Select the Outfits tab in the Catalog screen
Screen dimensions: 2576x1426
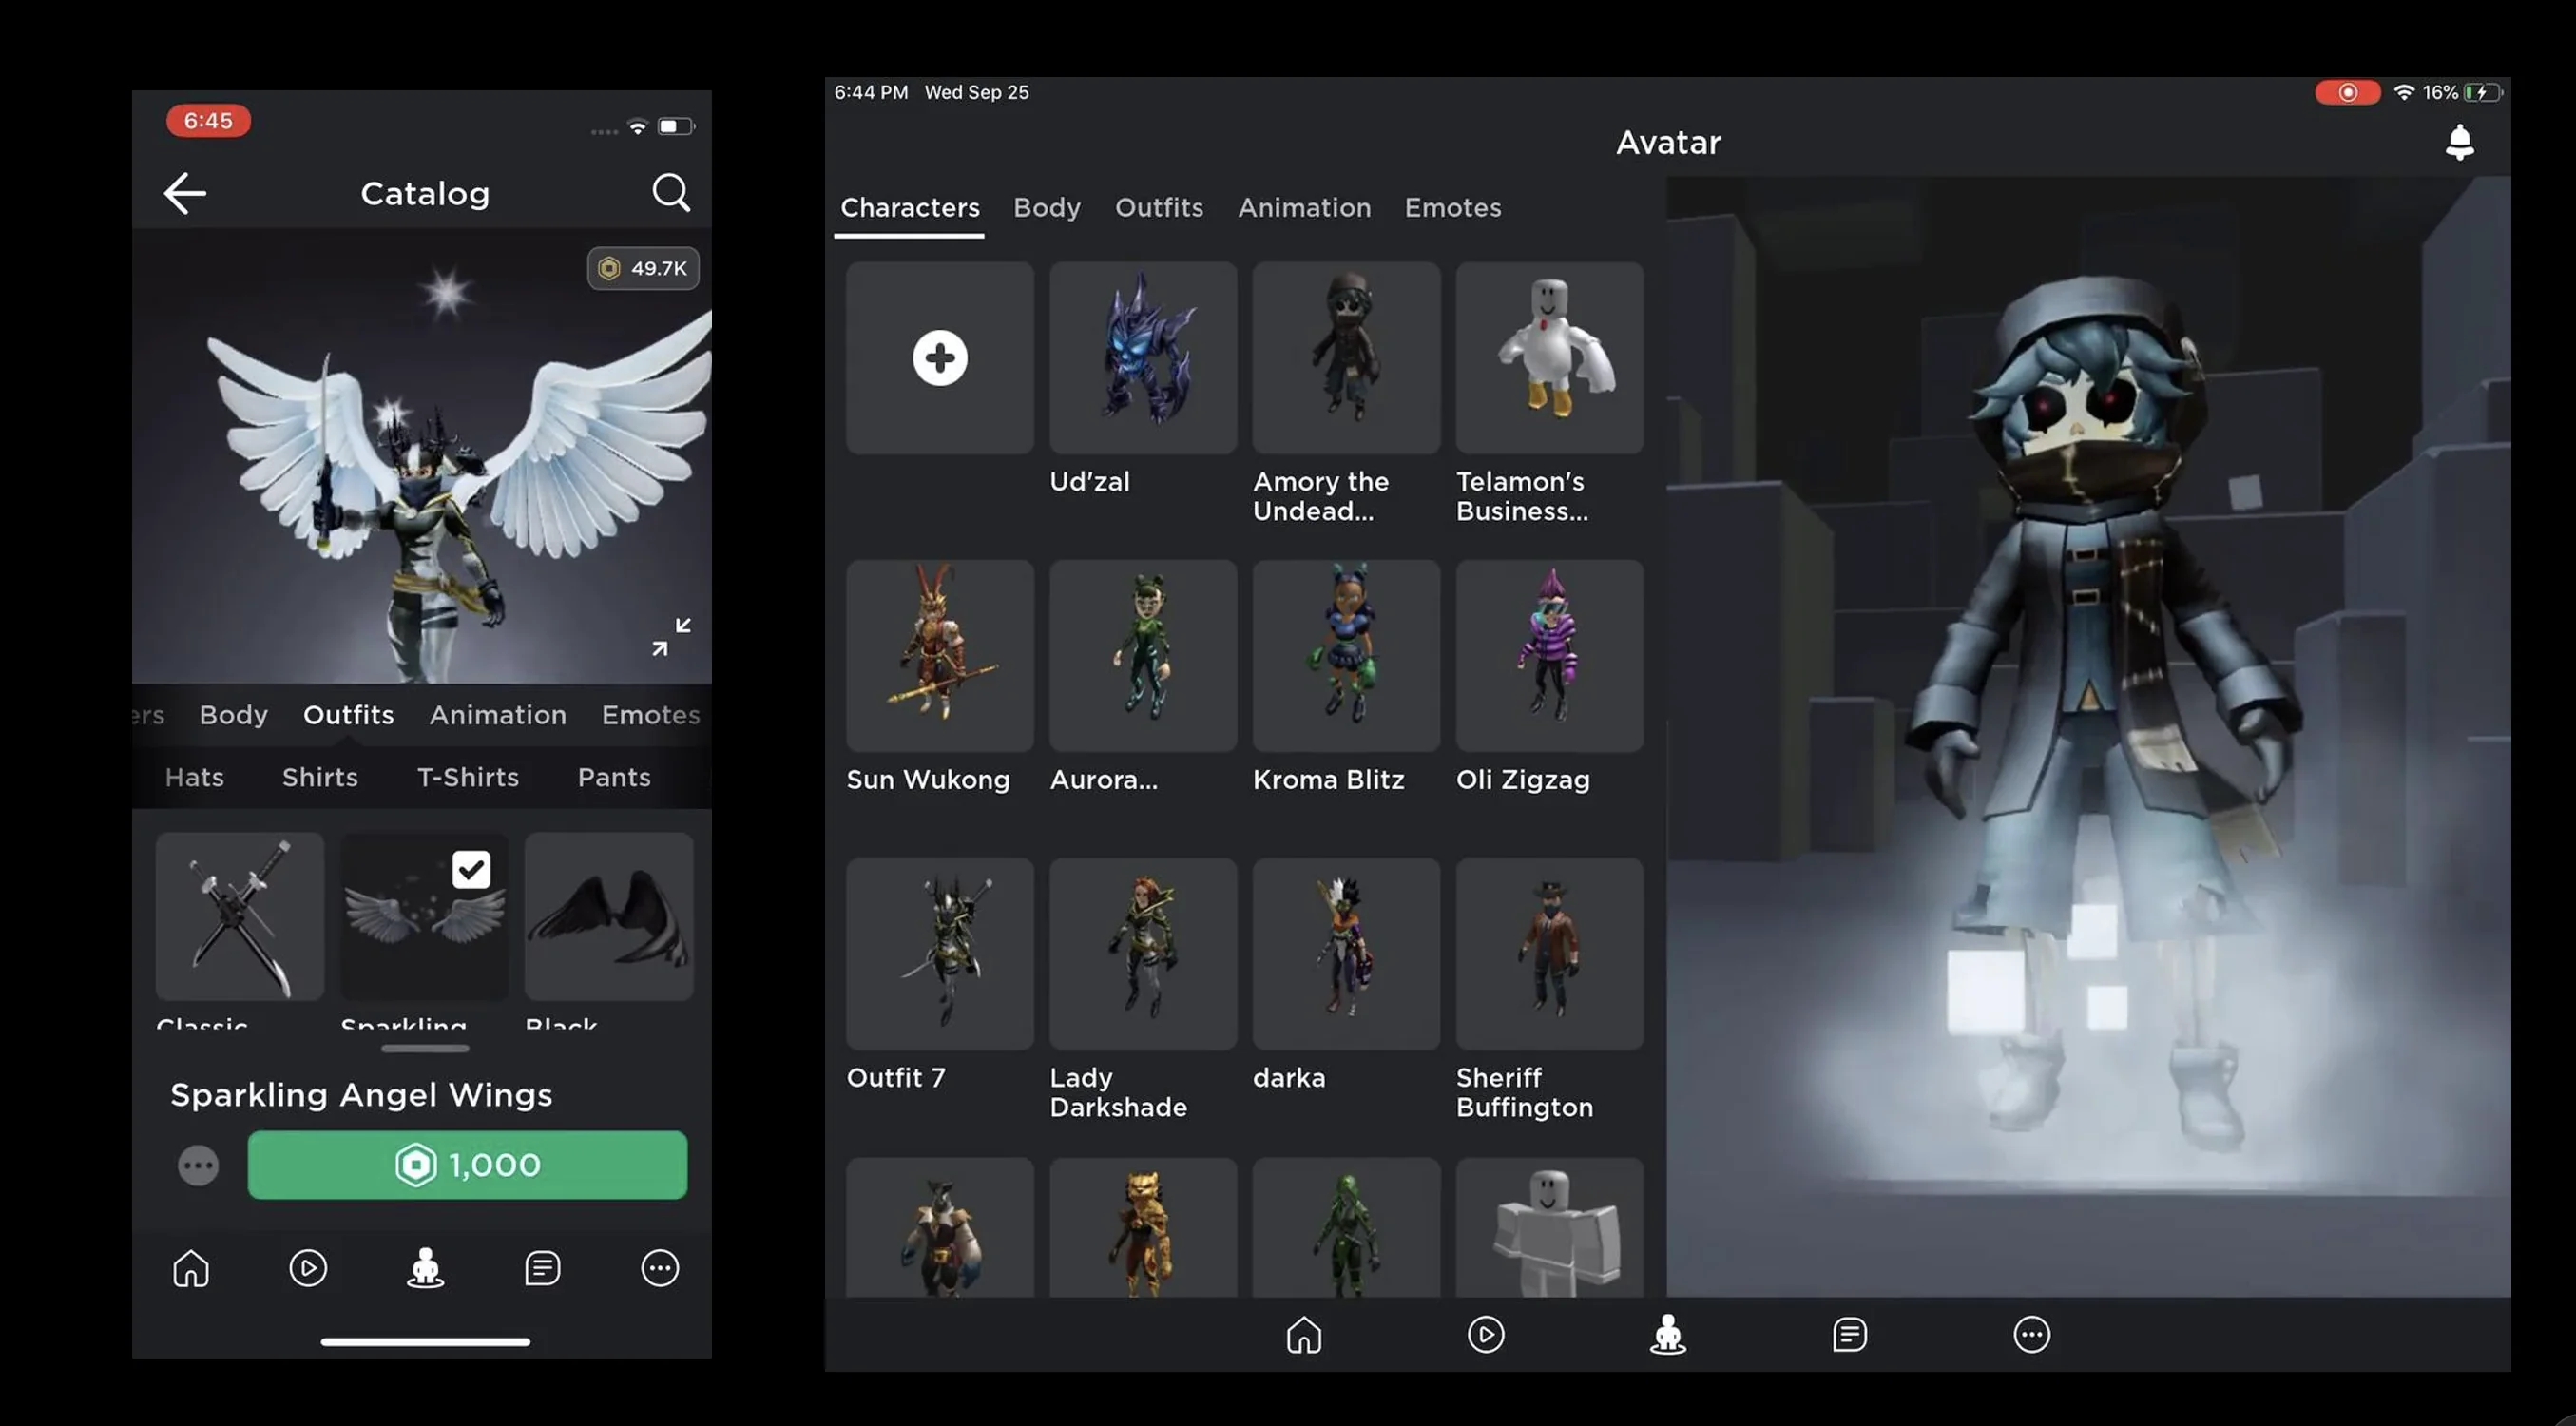pyautogui.click(x=348, y=715)
